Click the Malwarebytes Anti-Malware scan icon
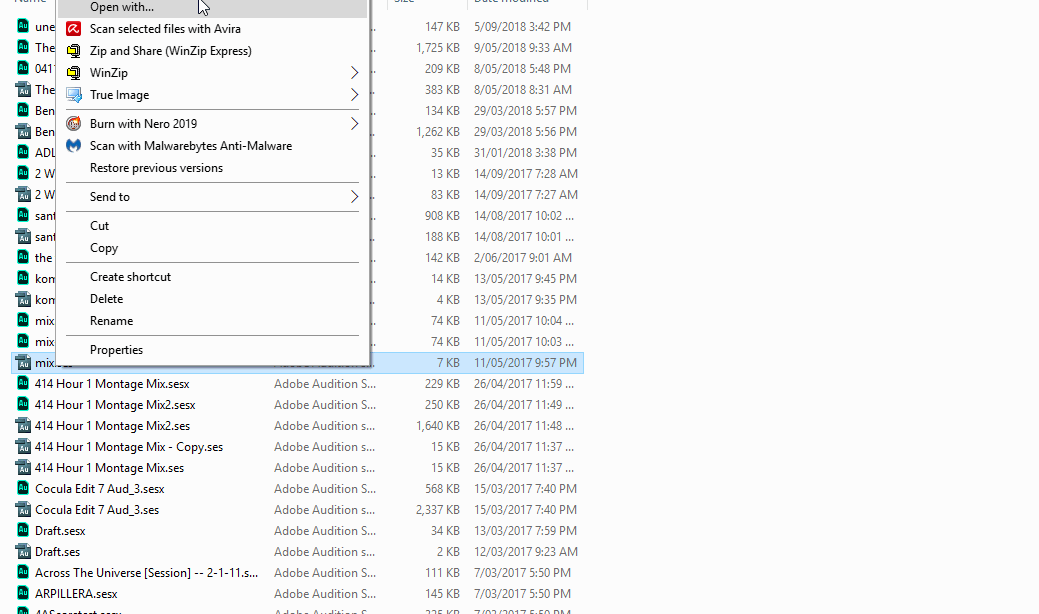The height and width of the screenshot is (614, 1039). coord(74,146)
